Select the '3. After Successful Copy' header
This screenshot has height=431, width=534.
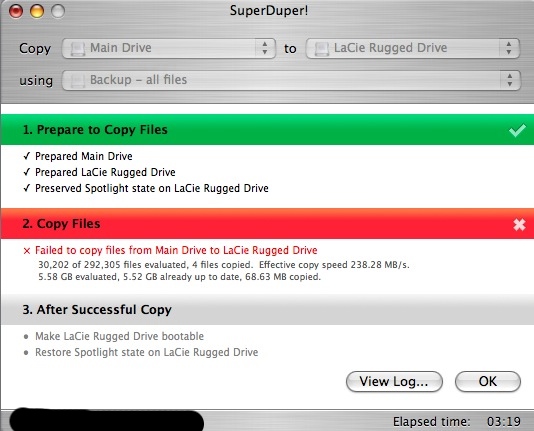tap(267, 309)
